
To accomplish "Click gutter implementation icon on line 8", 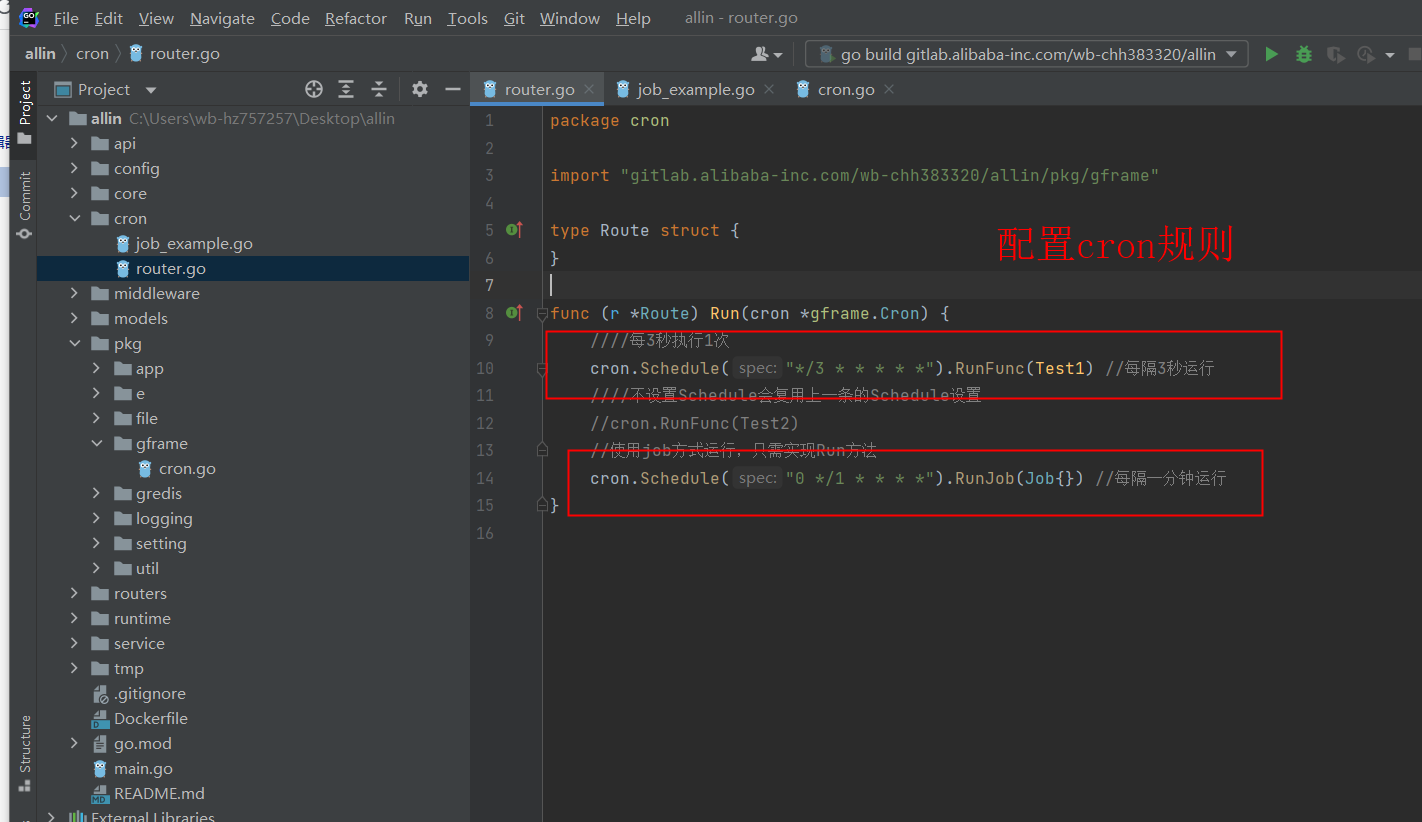I will coord(514,313).
